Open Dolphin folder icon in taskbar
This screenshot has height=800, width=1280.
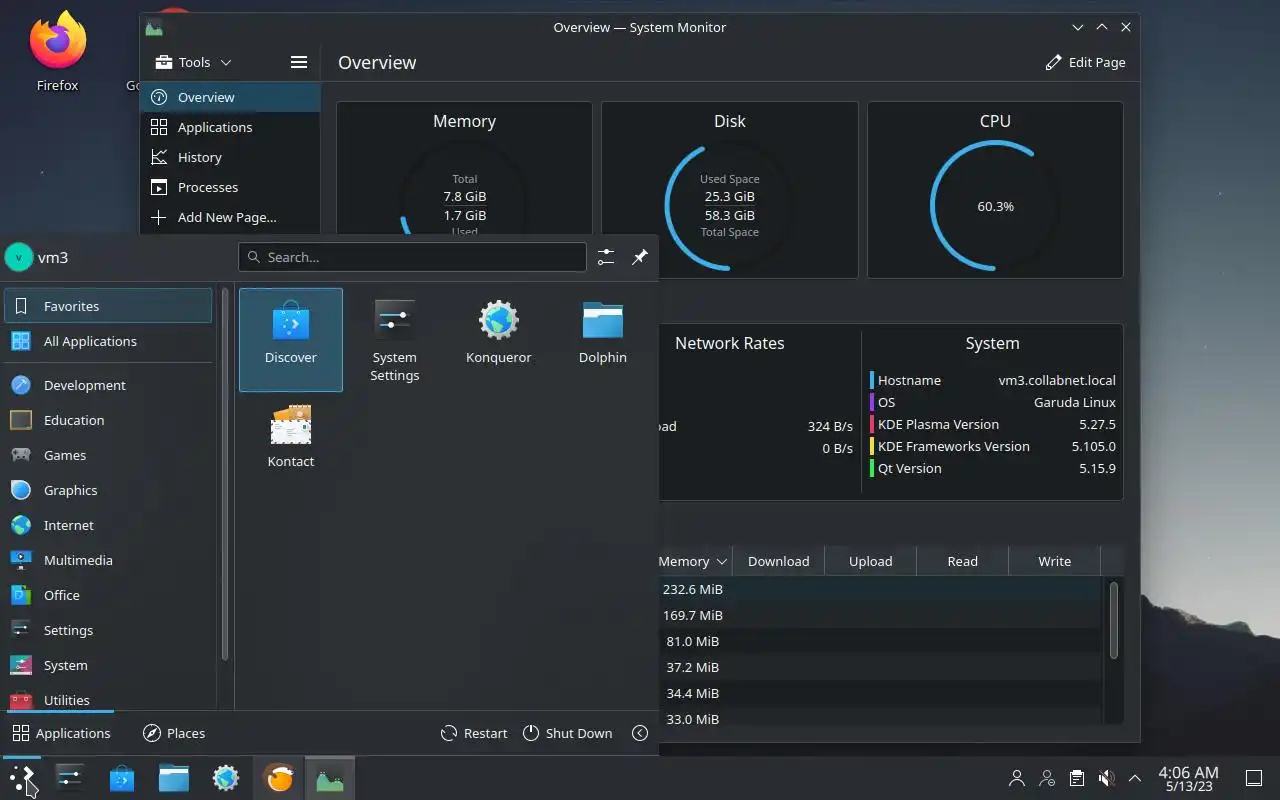[174, 778]
